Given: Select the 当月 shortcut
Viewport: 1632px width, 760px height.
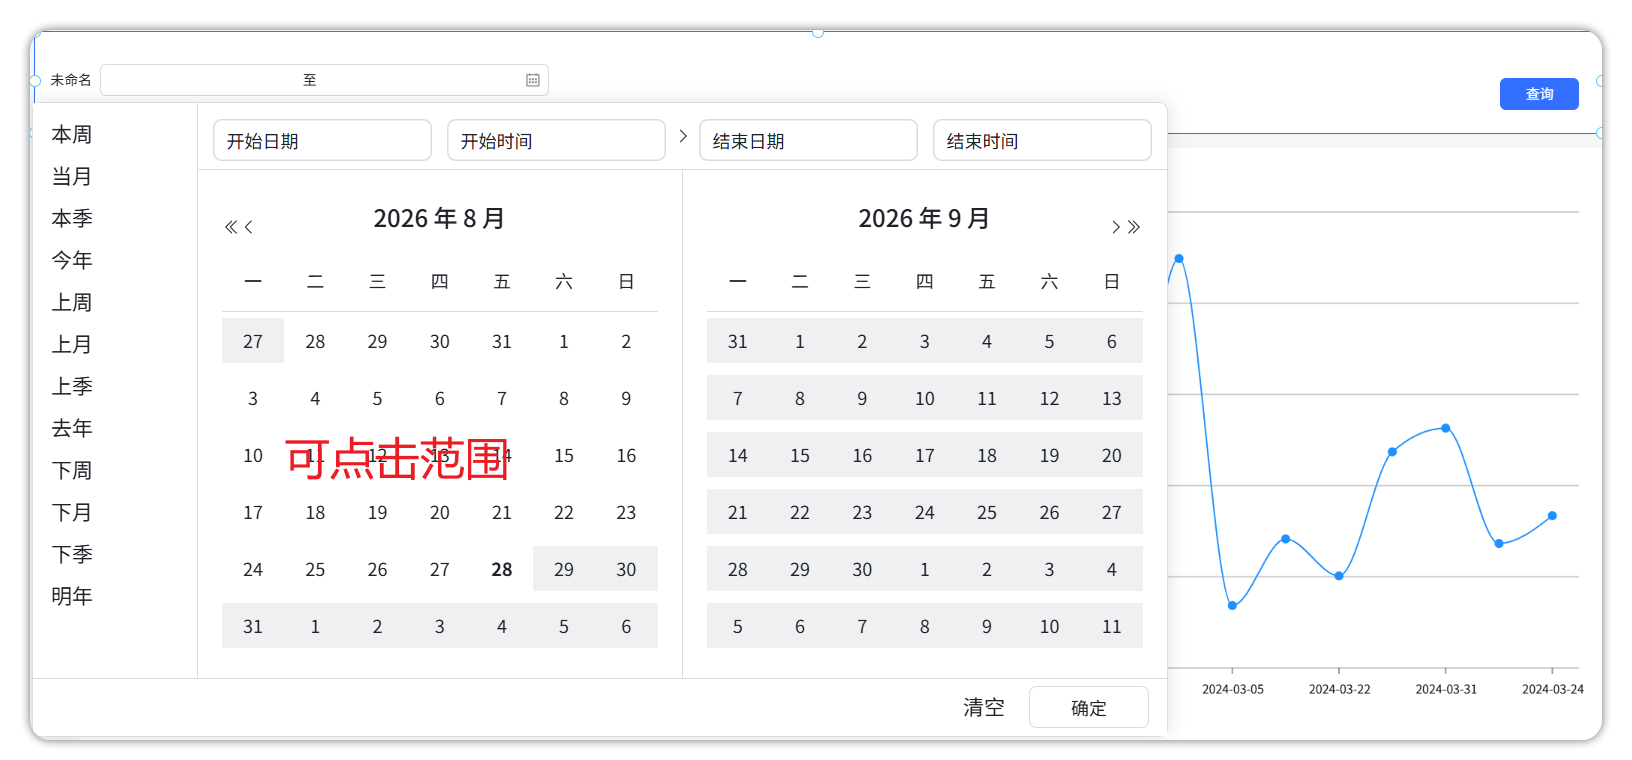Looking at the screenshot, I should [x=72, y=176].
